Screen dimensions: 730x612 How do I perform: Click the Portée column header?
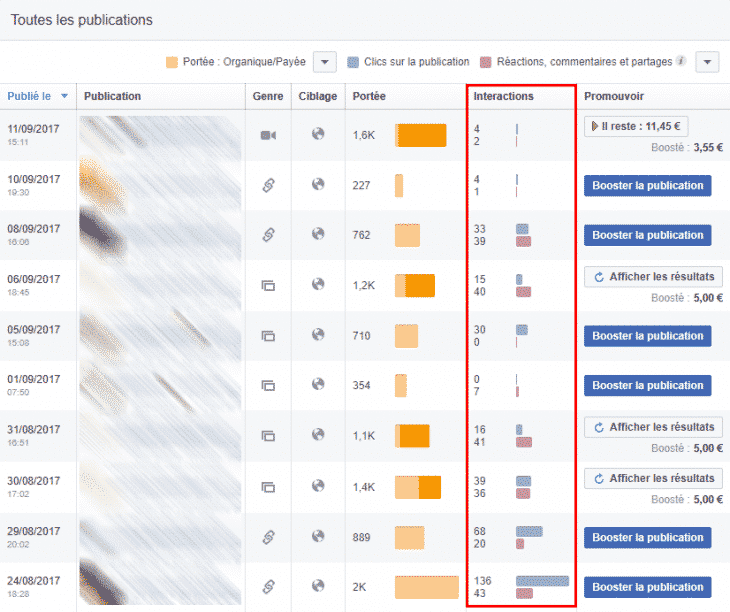pos(369,96)
